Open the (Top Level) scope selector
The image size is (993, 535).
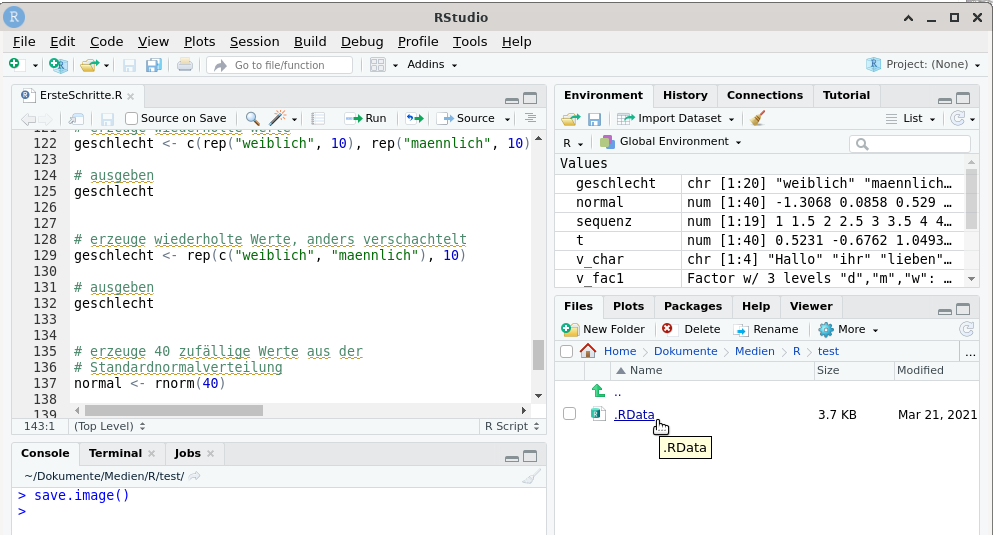pos(110,426)
